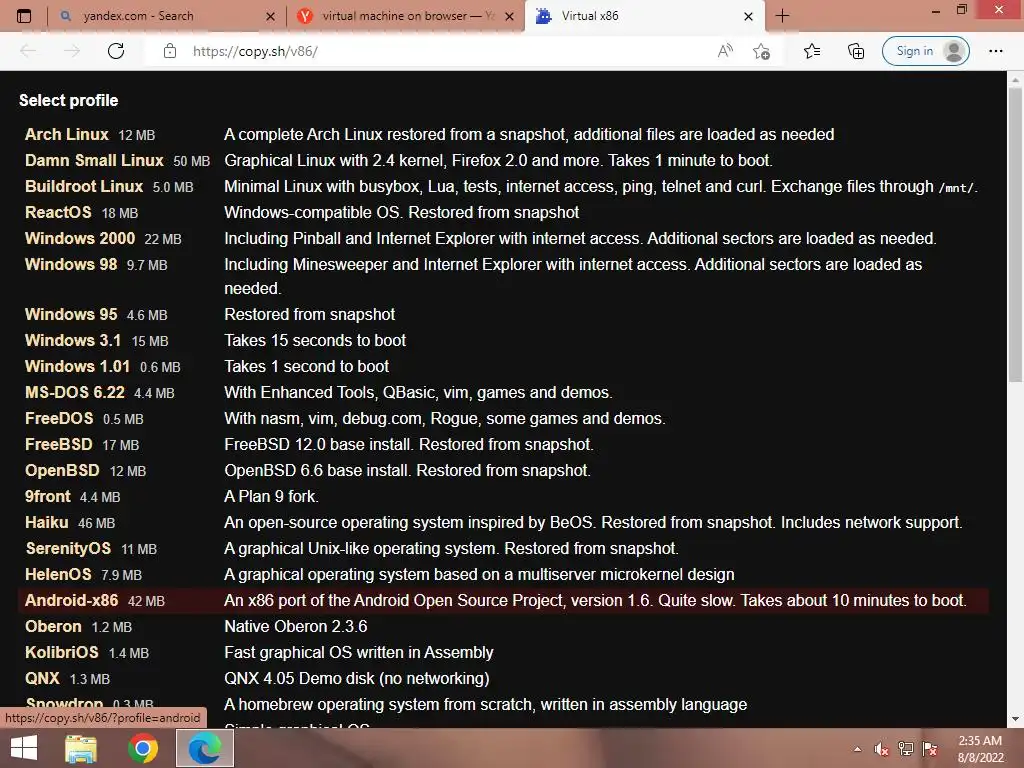This screenshot has width=1024, height=768.
Task: Click text 'Takes 15 seconds to boot'
Action: tap(315, 340)
